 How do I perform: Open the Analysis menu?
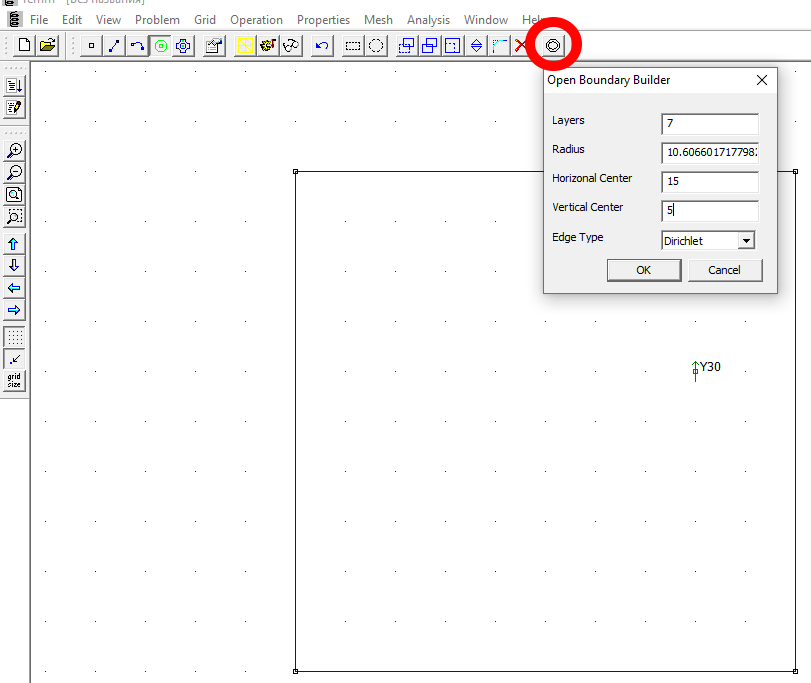(428, 20)
